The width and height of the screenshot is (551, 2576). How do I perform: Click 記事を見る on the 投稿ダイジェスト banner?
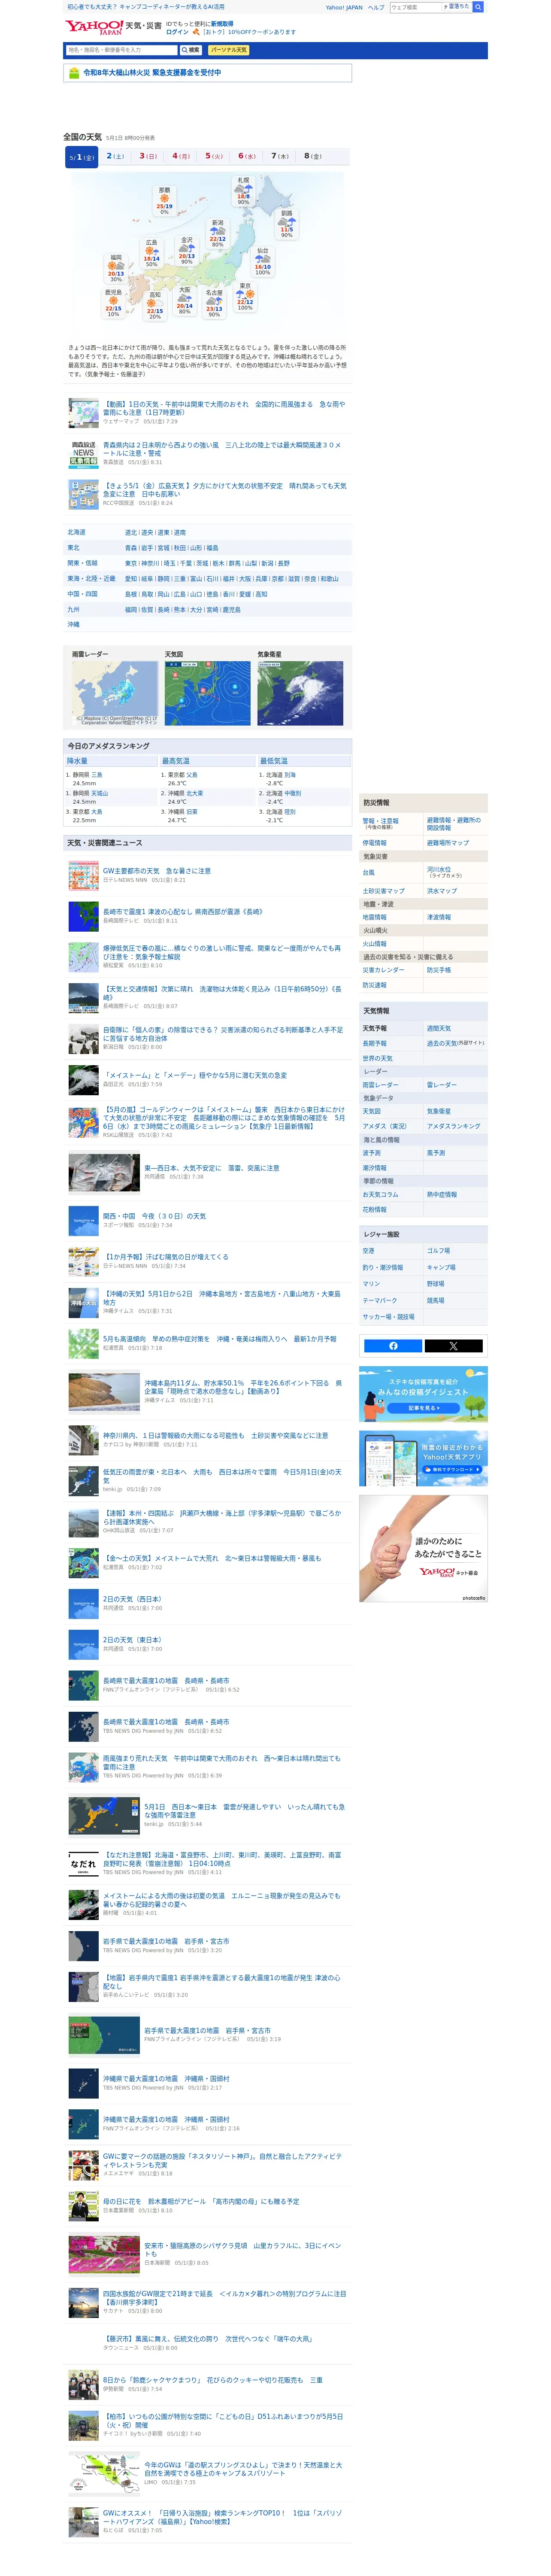pos(423,1408)
